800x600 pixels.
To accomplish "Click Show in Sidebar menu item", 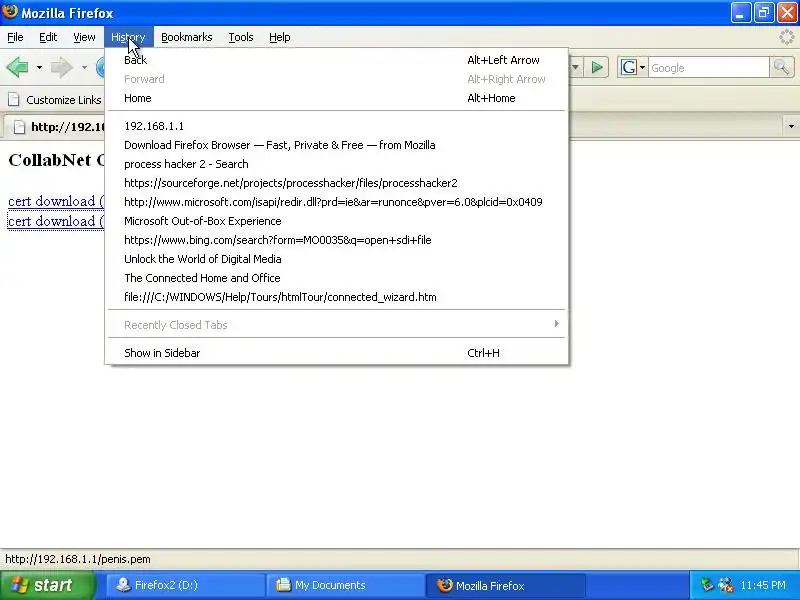I will [337, 353].
